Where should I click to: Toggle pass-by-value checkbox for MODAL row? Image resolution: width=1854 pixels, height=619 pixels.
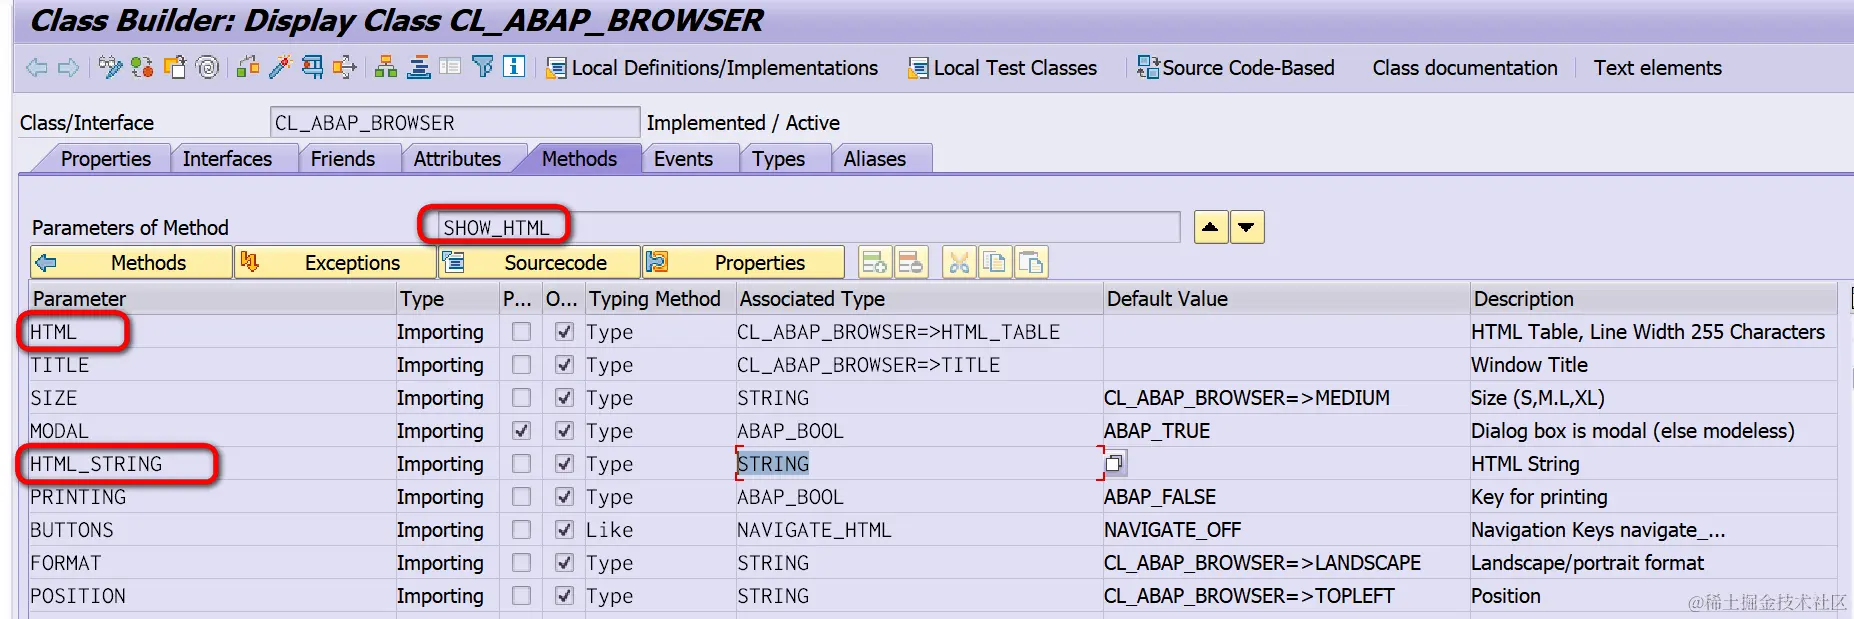(521, 430)
